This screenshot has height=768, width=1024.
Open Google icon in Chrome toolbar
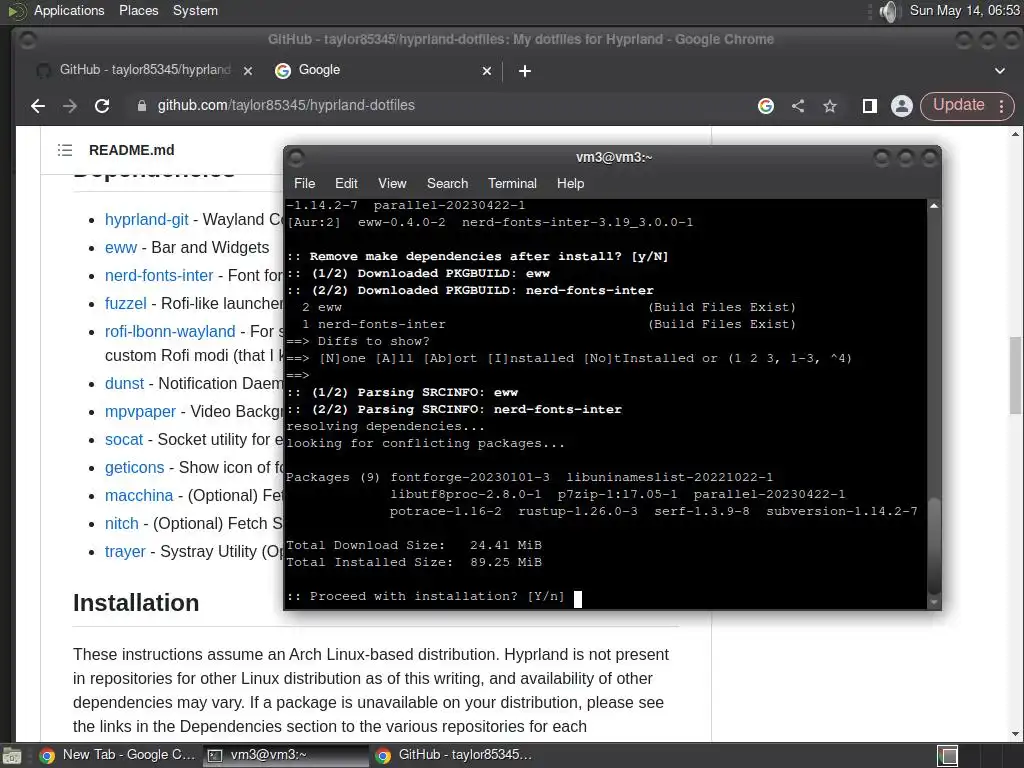766,106
